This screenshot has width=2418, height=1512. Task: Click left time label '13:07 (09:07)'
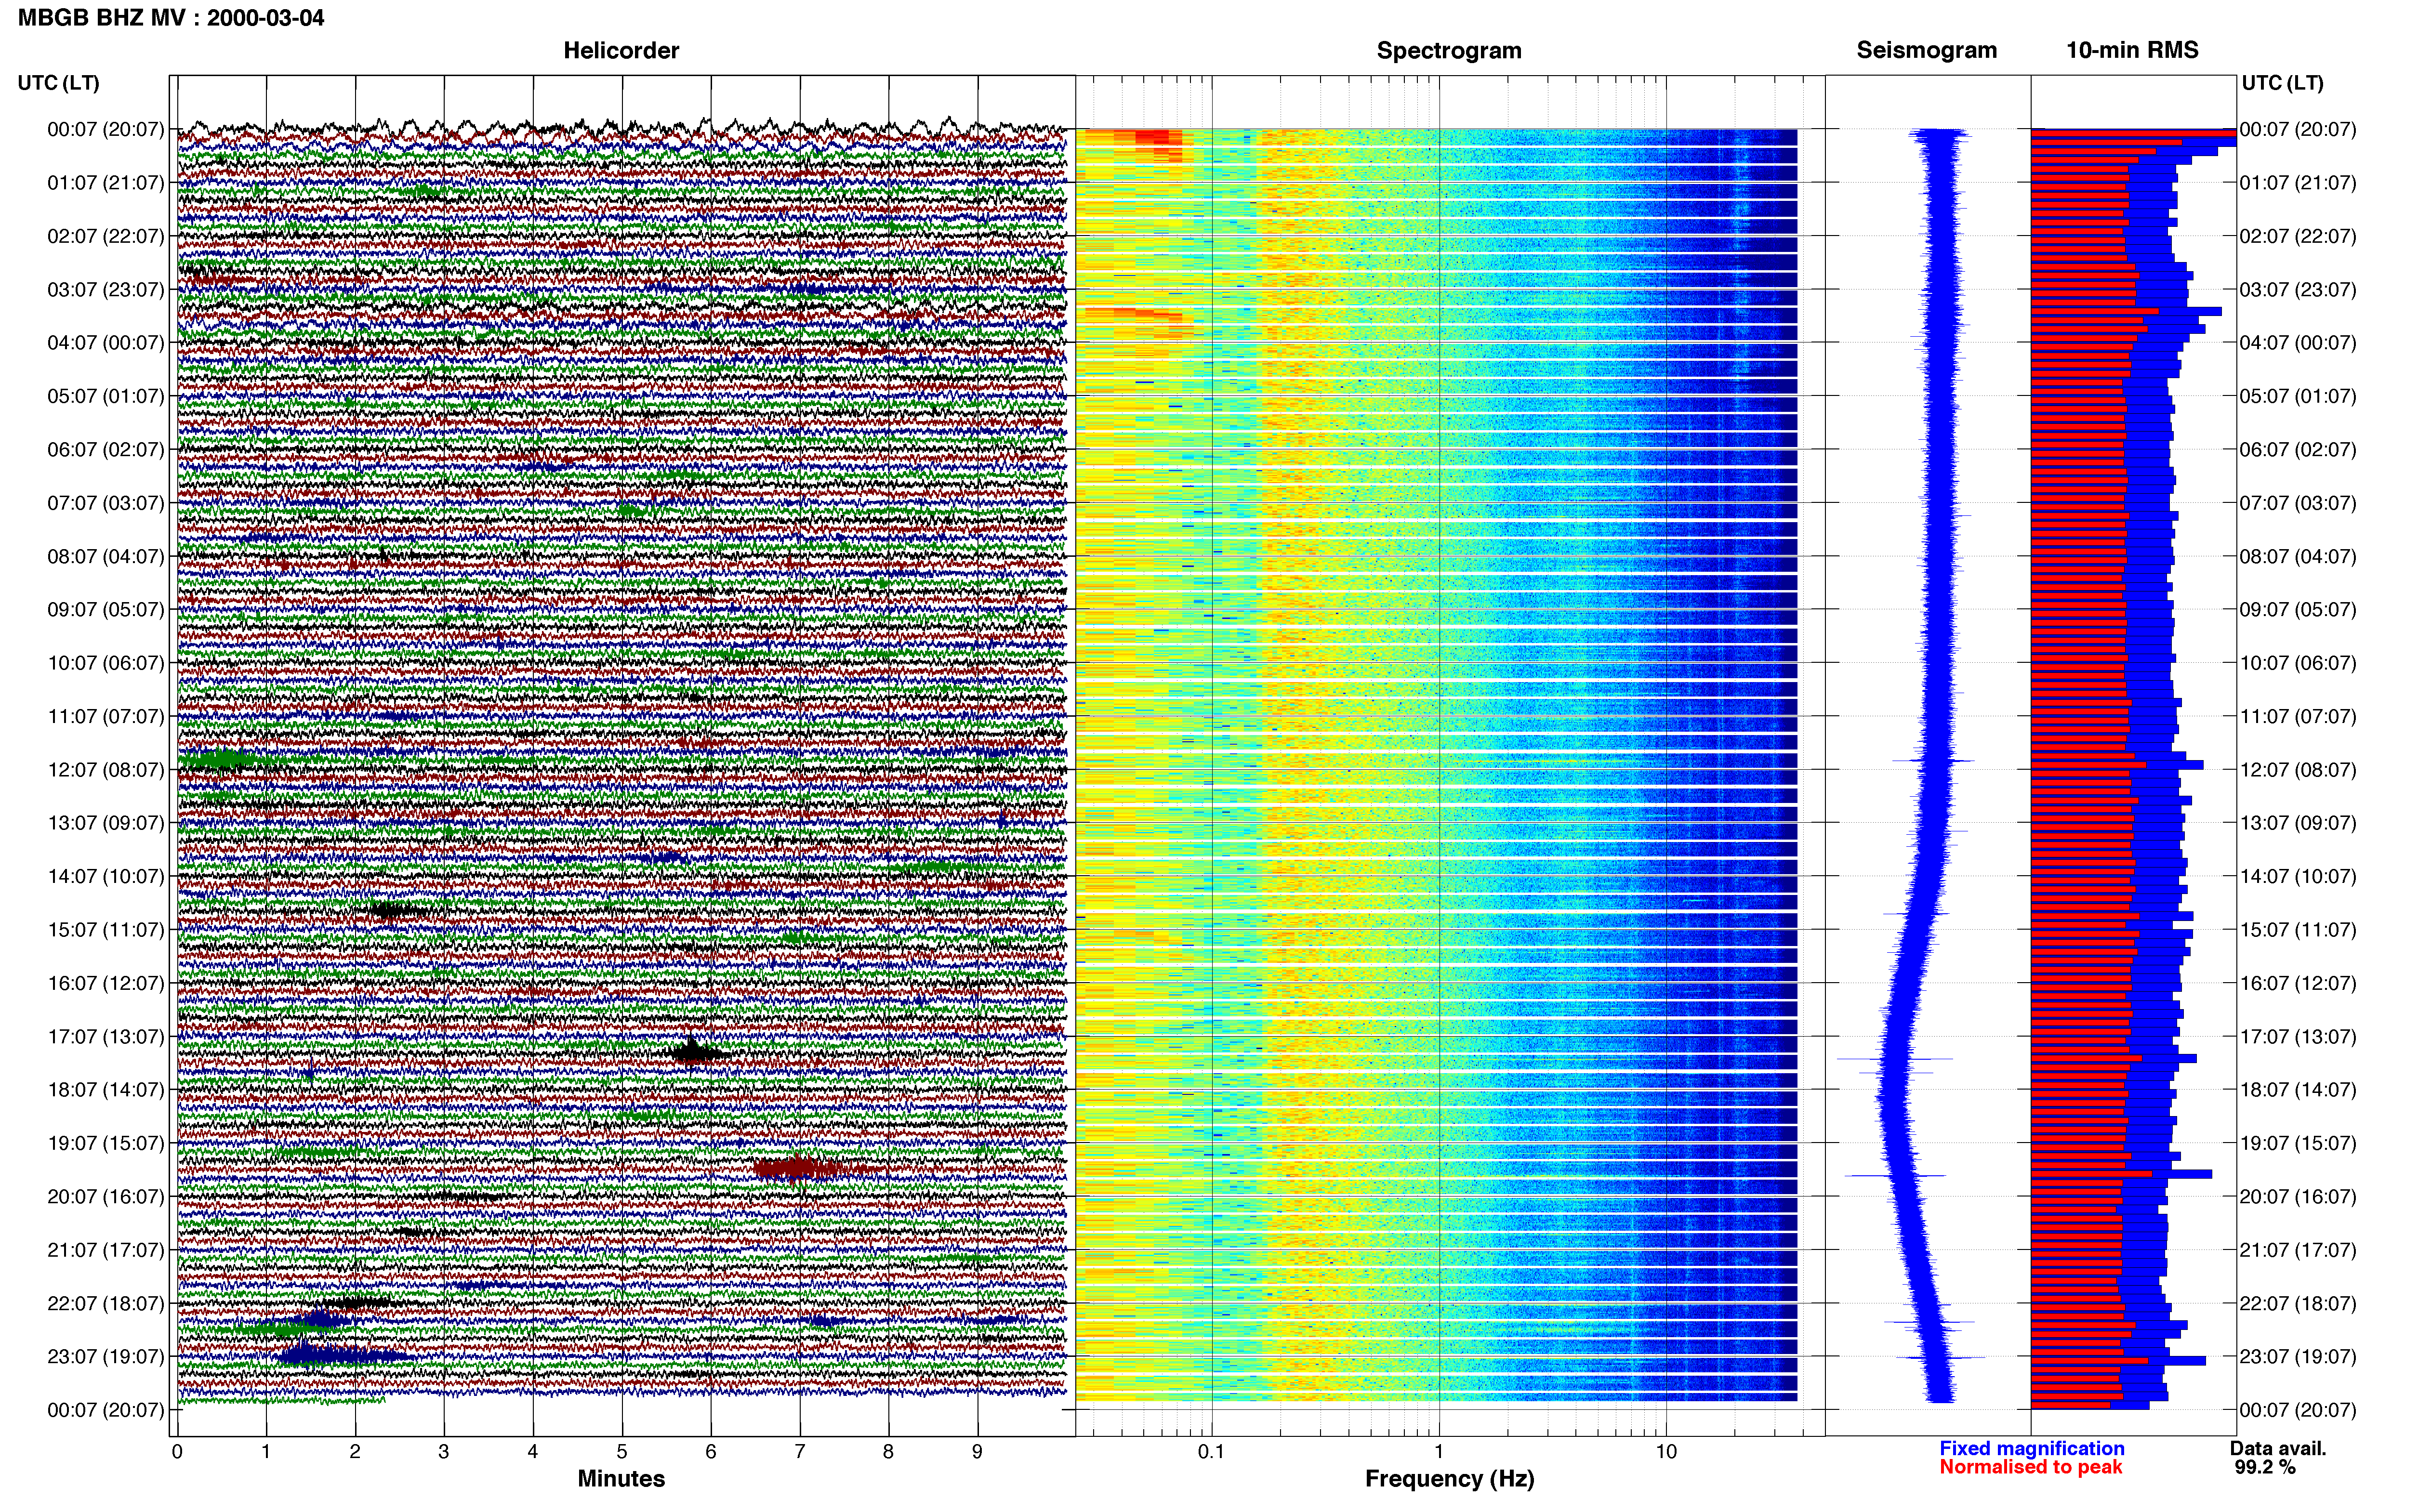(105, 823)
